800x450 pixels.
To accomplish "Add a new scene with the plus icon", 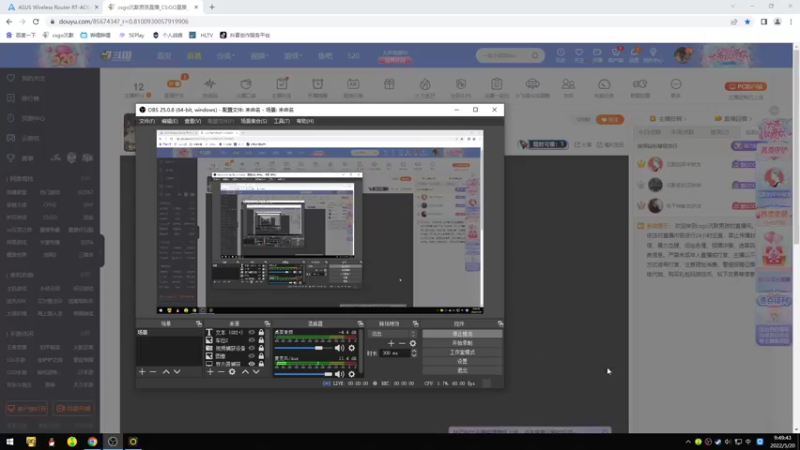I will (x=142, y=372).
